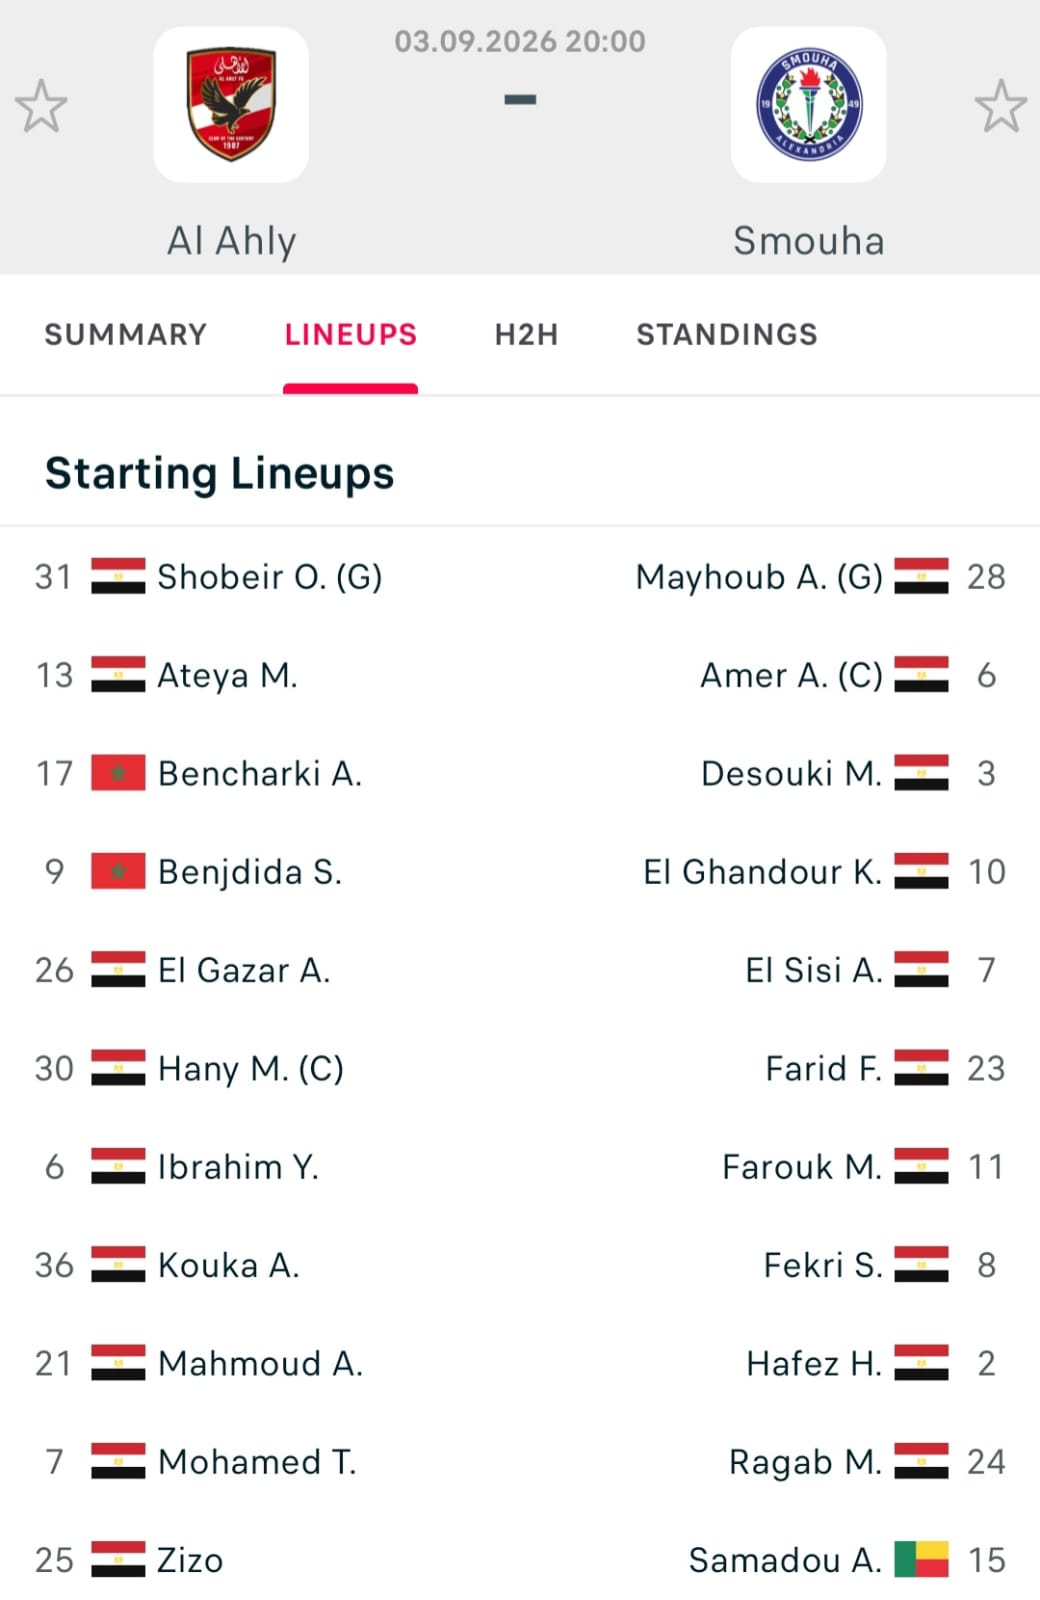
Task: Open player Shobeir O. (G)
Action: tap(270, 577)
